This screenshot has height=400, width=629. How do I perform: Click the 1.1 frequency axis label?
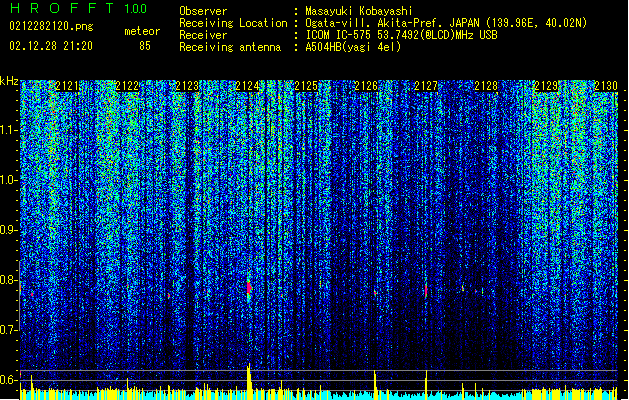9,130
